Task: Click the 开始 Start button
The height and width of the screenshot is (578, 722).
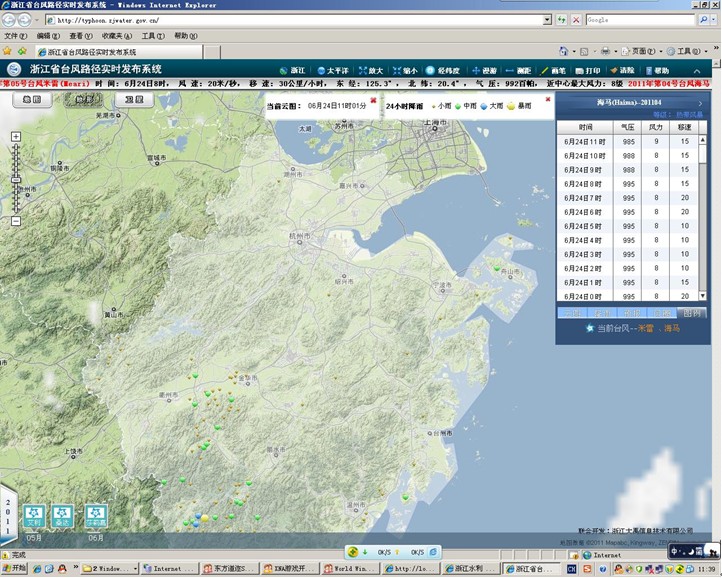Action: click(x=14, y=568)
